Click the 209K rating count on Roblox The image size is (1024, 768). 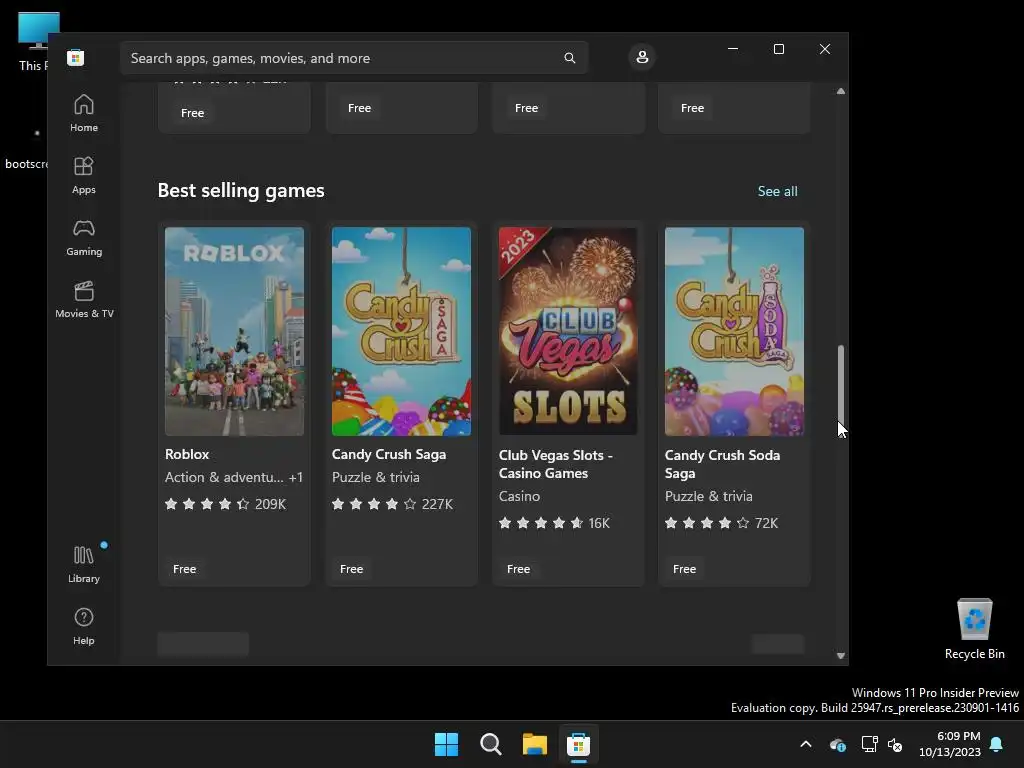(270, 504)
